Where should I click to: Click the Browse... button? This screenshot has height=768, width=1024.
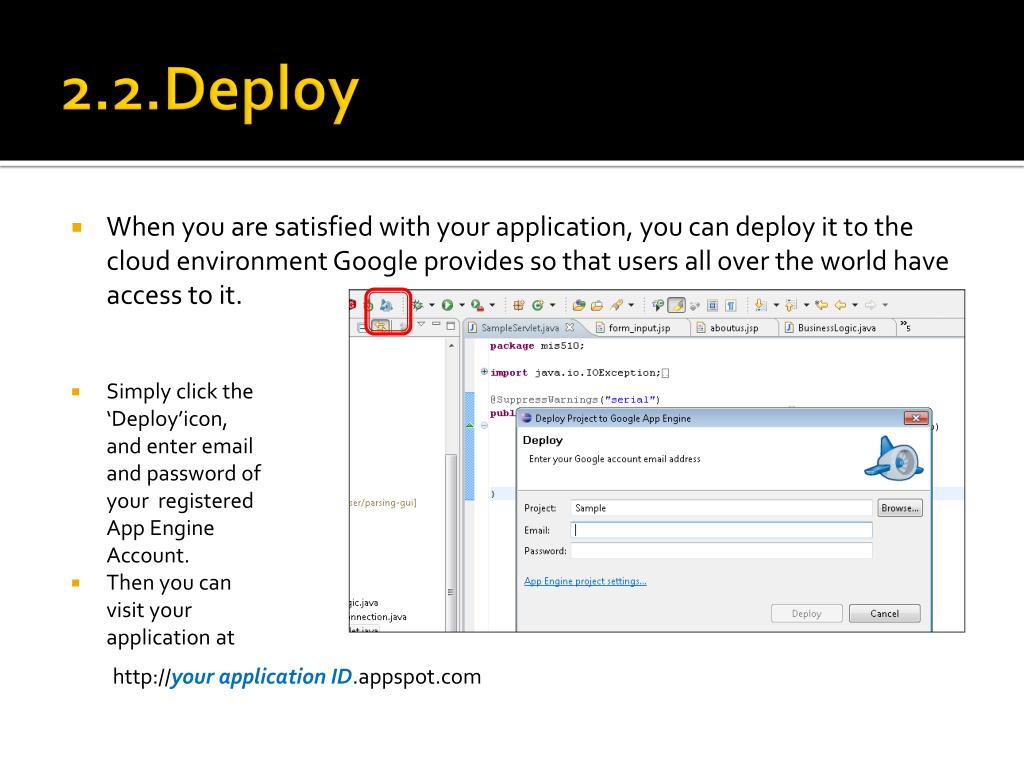[900, 508]
